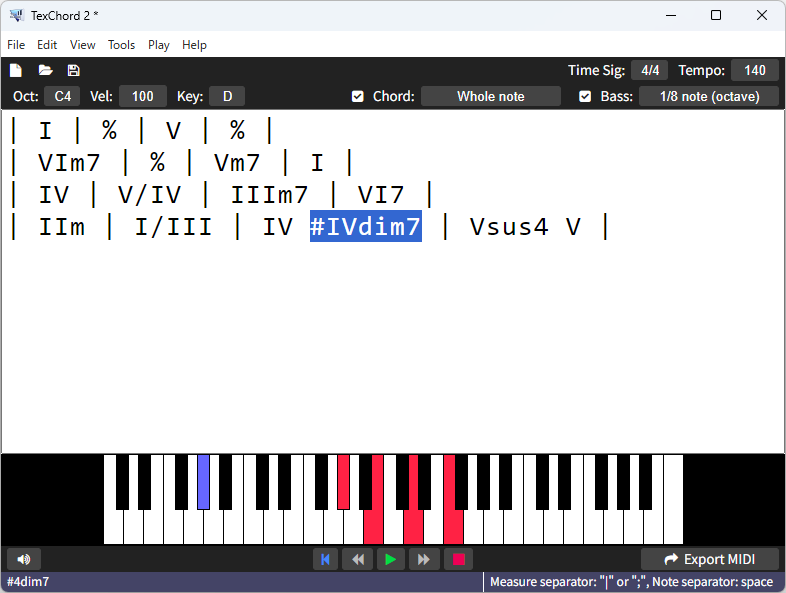Open the View menu

click(83, 45)
